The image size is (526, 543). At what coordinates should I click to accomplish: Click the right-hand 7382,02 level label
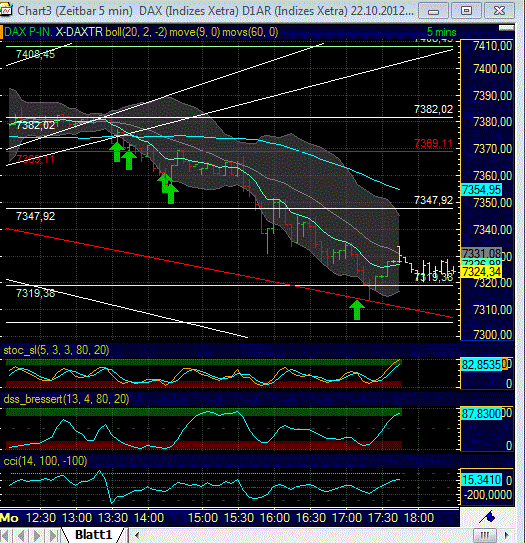tap(433, 109)
